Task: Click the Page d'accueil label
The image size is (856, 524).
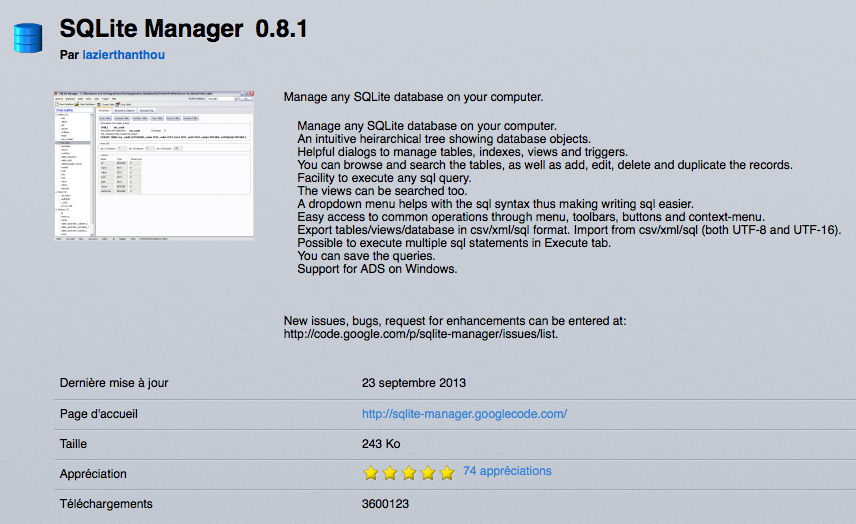Action: [100, 414]
